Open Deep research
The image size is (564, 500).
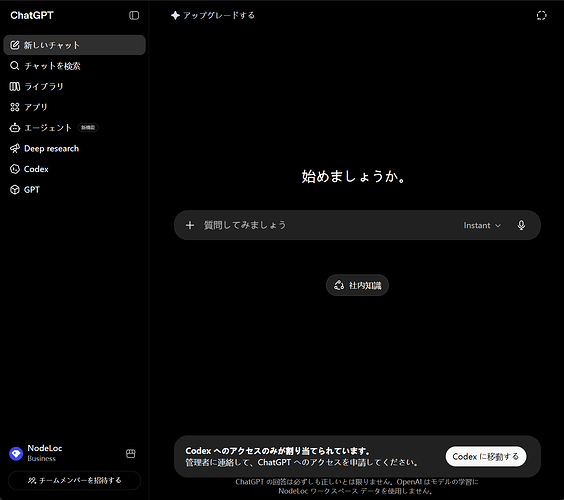[x=74, y=149]
